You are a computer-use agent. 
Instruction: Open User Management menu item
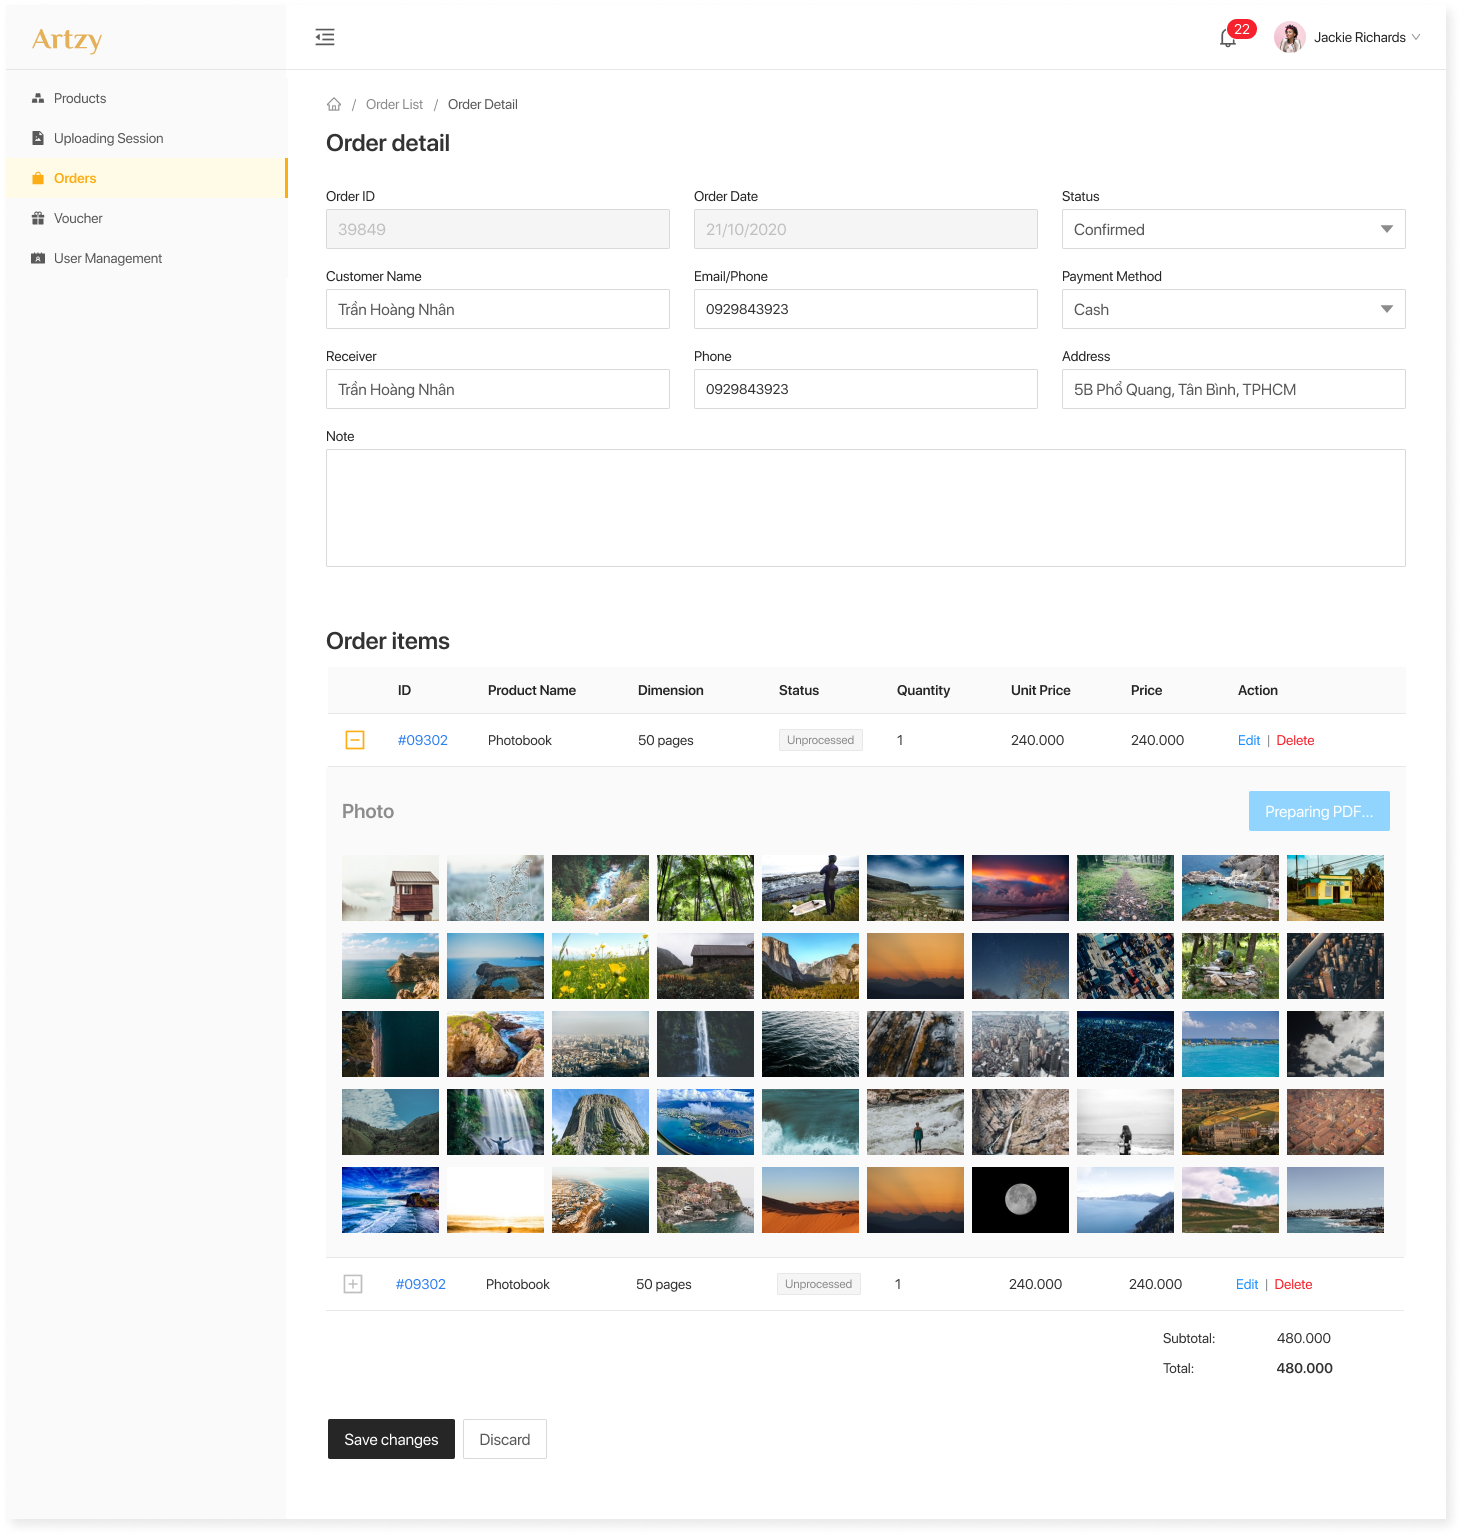point(146,258)
